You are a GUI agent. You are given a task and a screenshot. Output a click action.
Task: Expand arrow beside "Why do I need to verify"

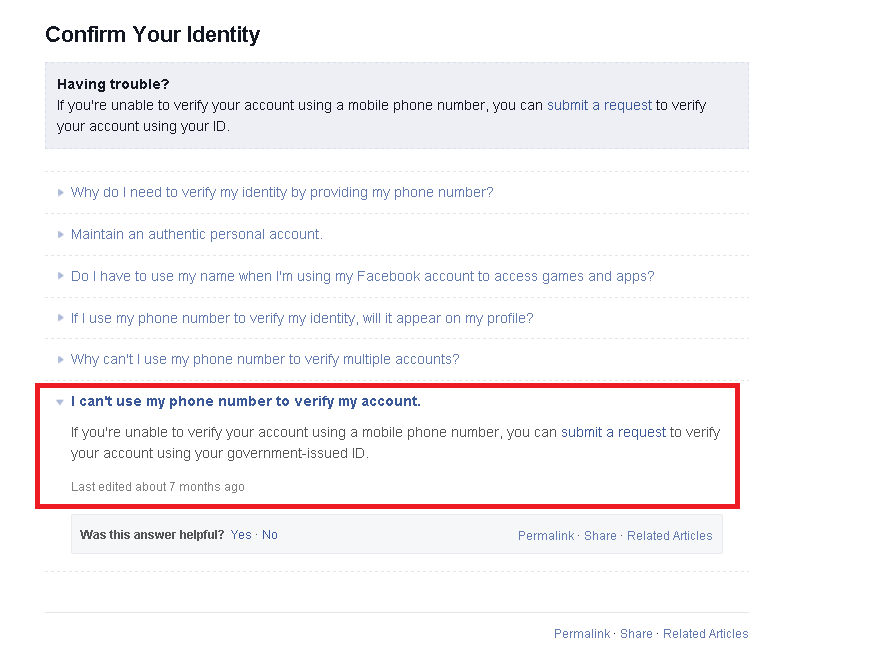(61, 193)
